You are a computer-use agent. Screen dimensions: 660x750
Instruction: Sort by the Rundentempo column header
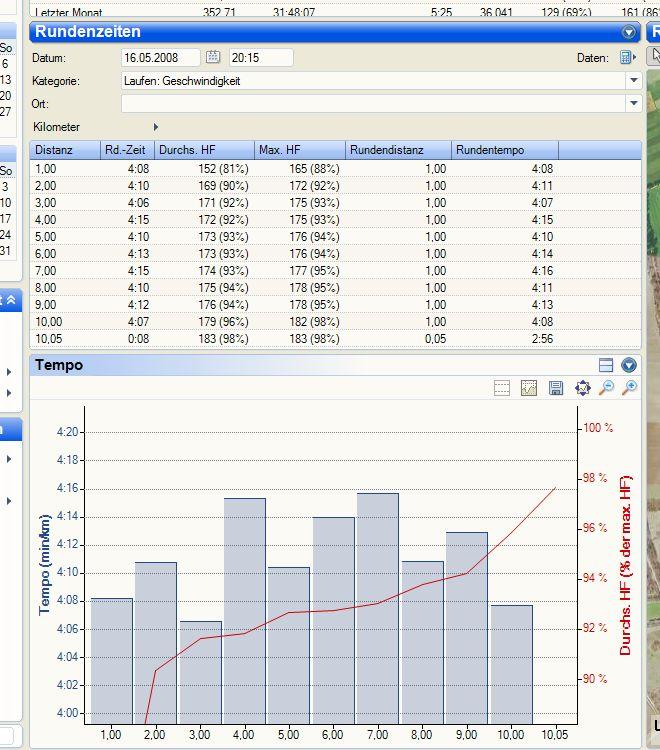[505, 150]
